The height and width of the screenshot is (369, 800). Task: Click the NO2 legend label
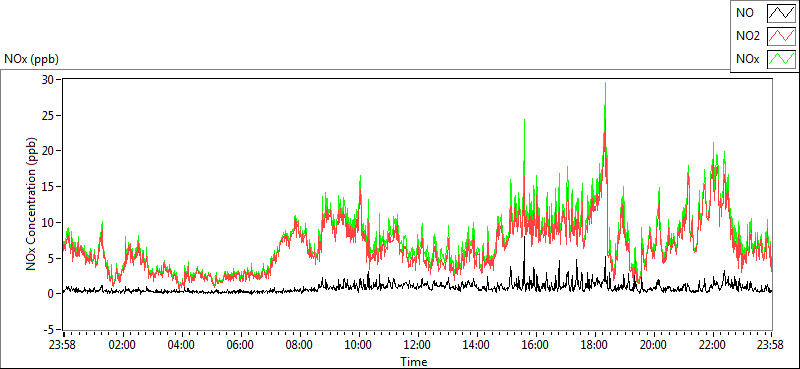tap(747, 37)
